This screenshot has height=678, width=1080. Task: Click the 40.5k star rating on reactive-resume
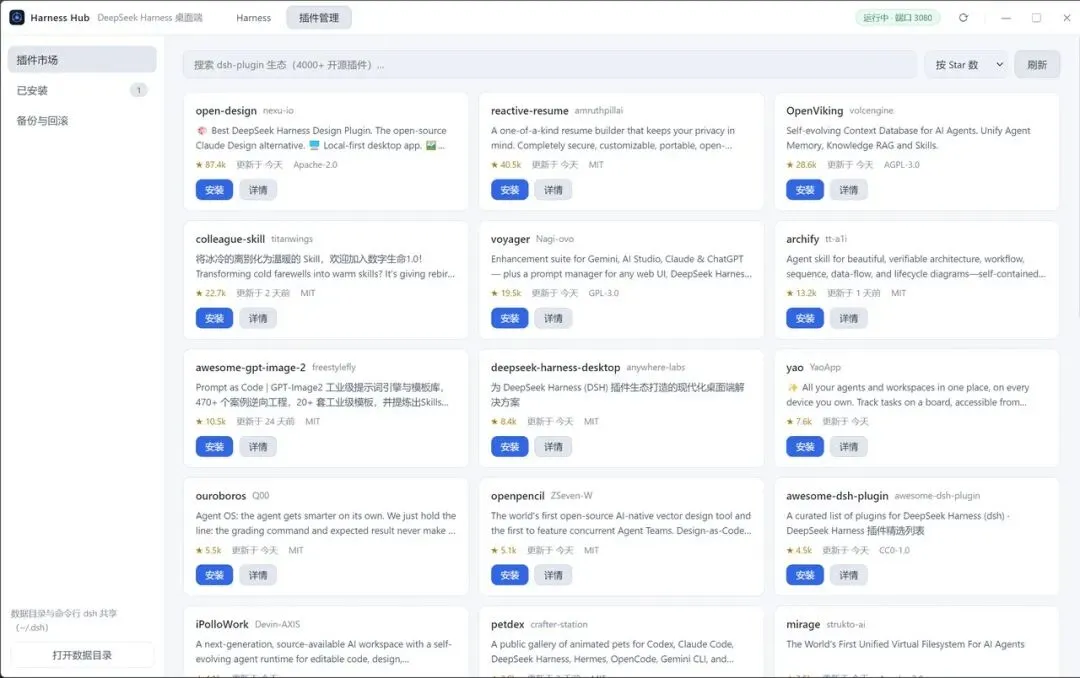pos(506,165)
